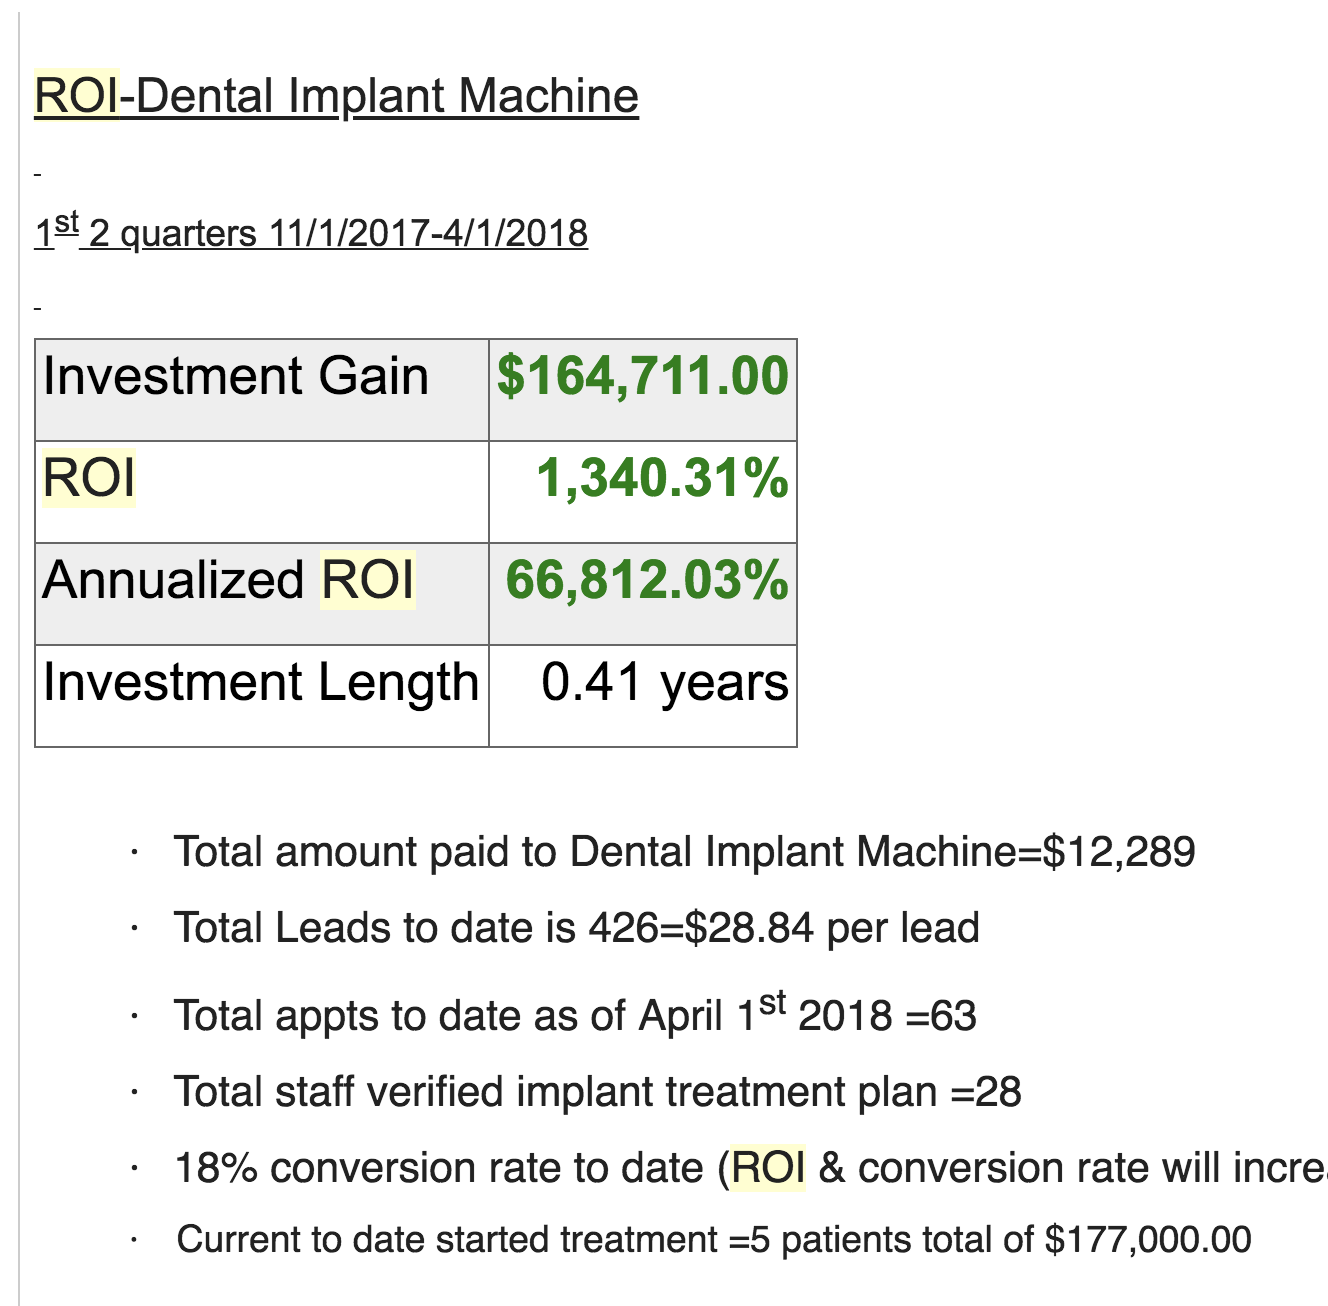1328x1306 pixels.
Task: Click the highlighted ROI in conversion bullet
Action: (770, 1166)
